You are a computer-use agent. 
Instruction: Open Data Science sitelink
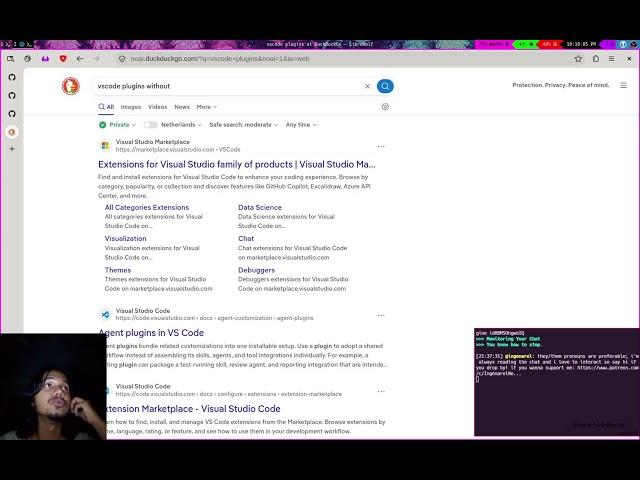point(260,207)
